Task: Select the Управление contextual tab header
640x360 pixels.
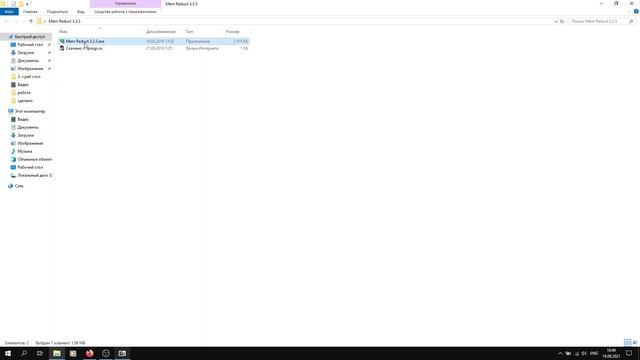Action: pos(125,3)
